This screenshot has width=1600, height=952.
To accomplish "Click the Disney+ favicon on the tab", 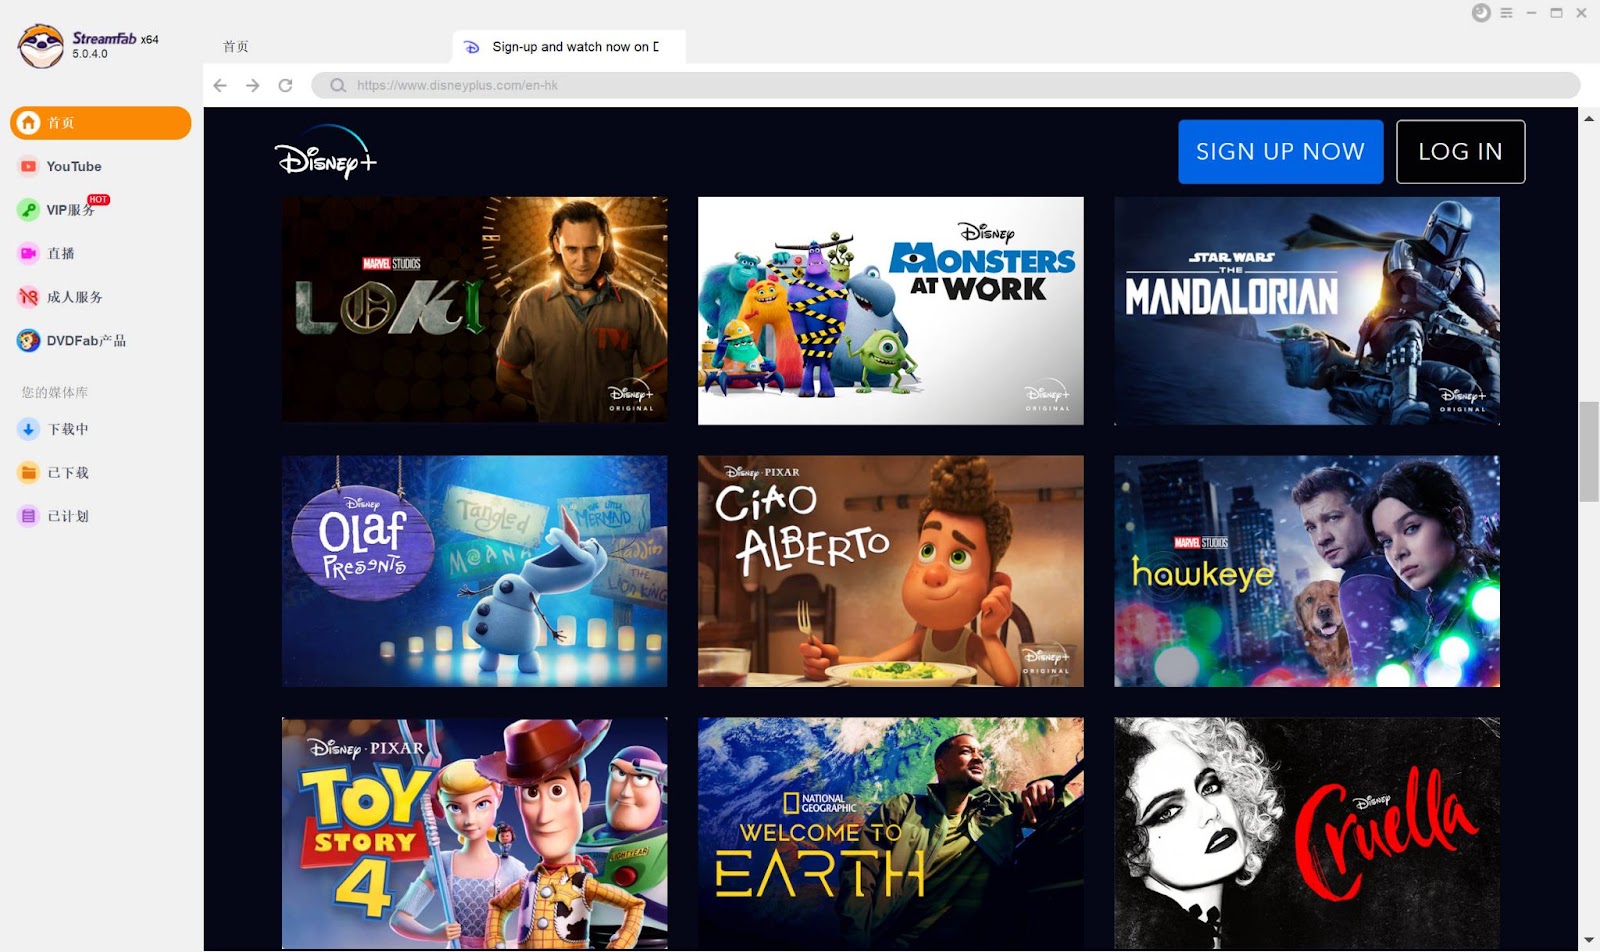I will point(473,47).
